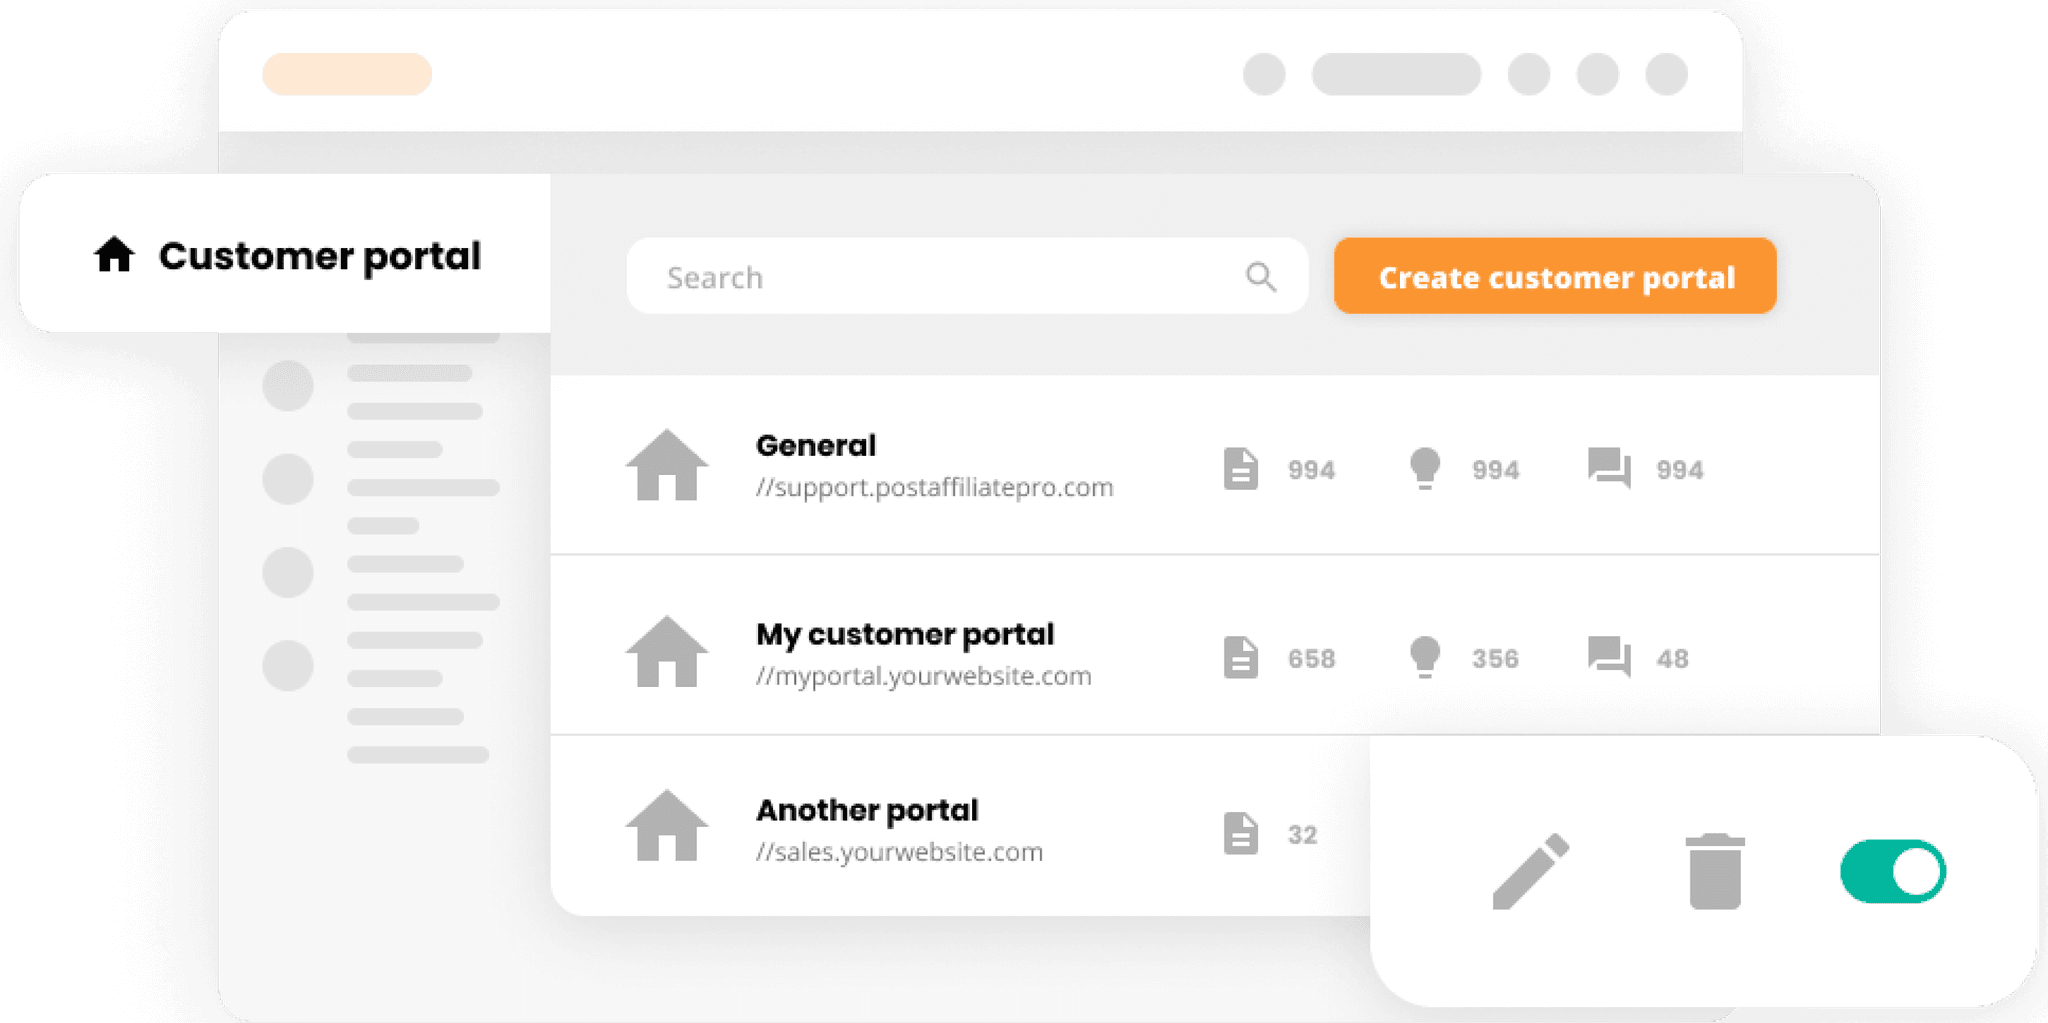Click the My customer portal house icon
This screenshot has width=2048, height=1023.
tap(667, 652)
